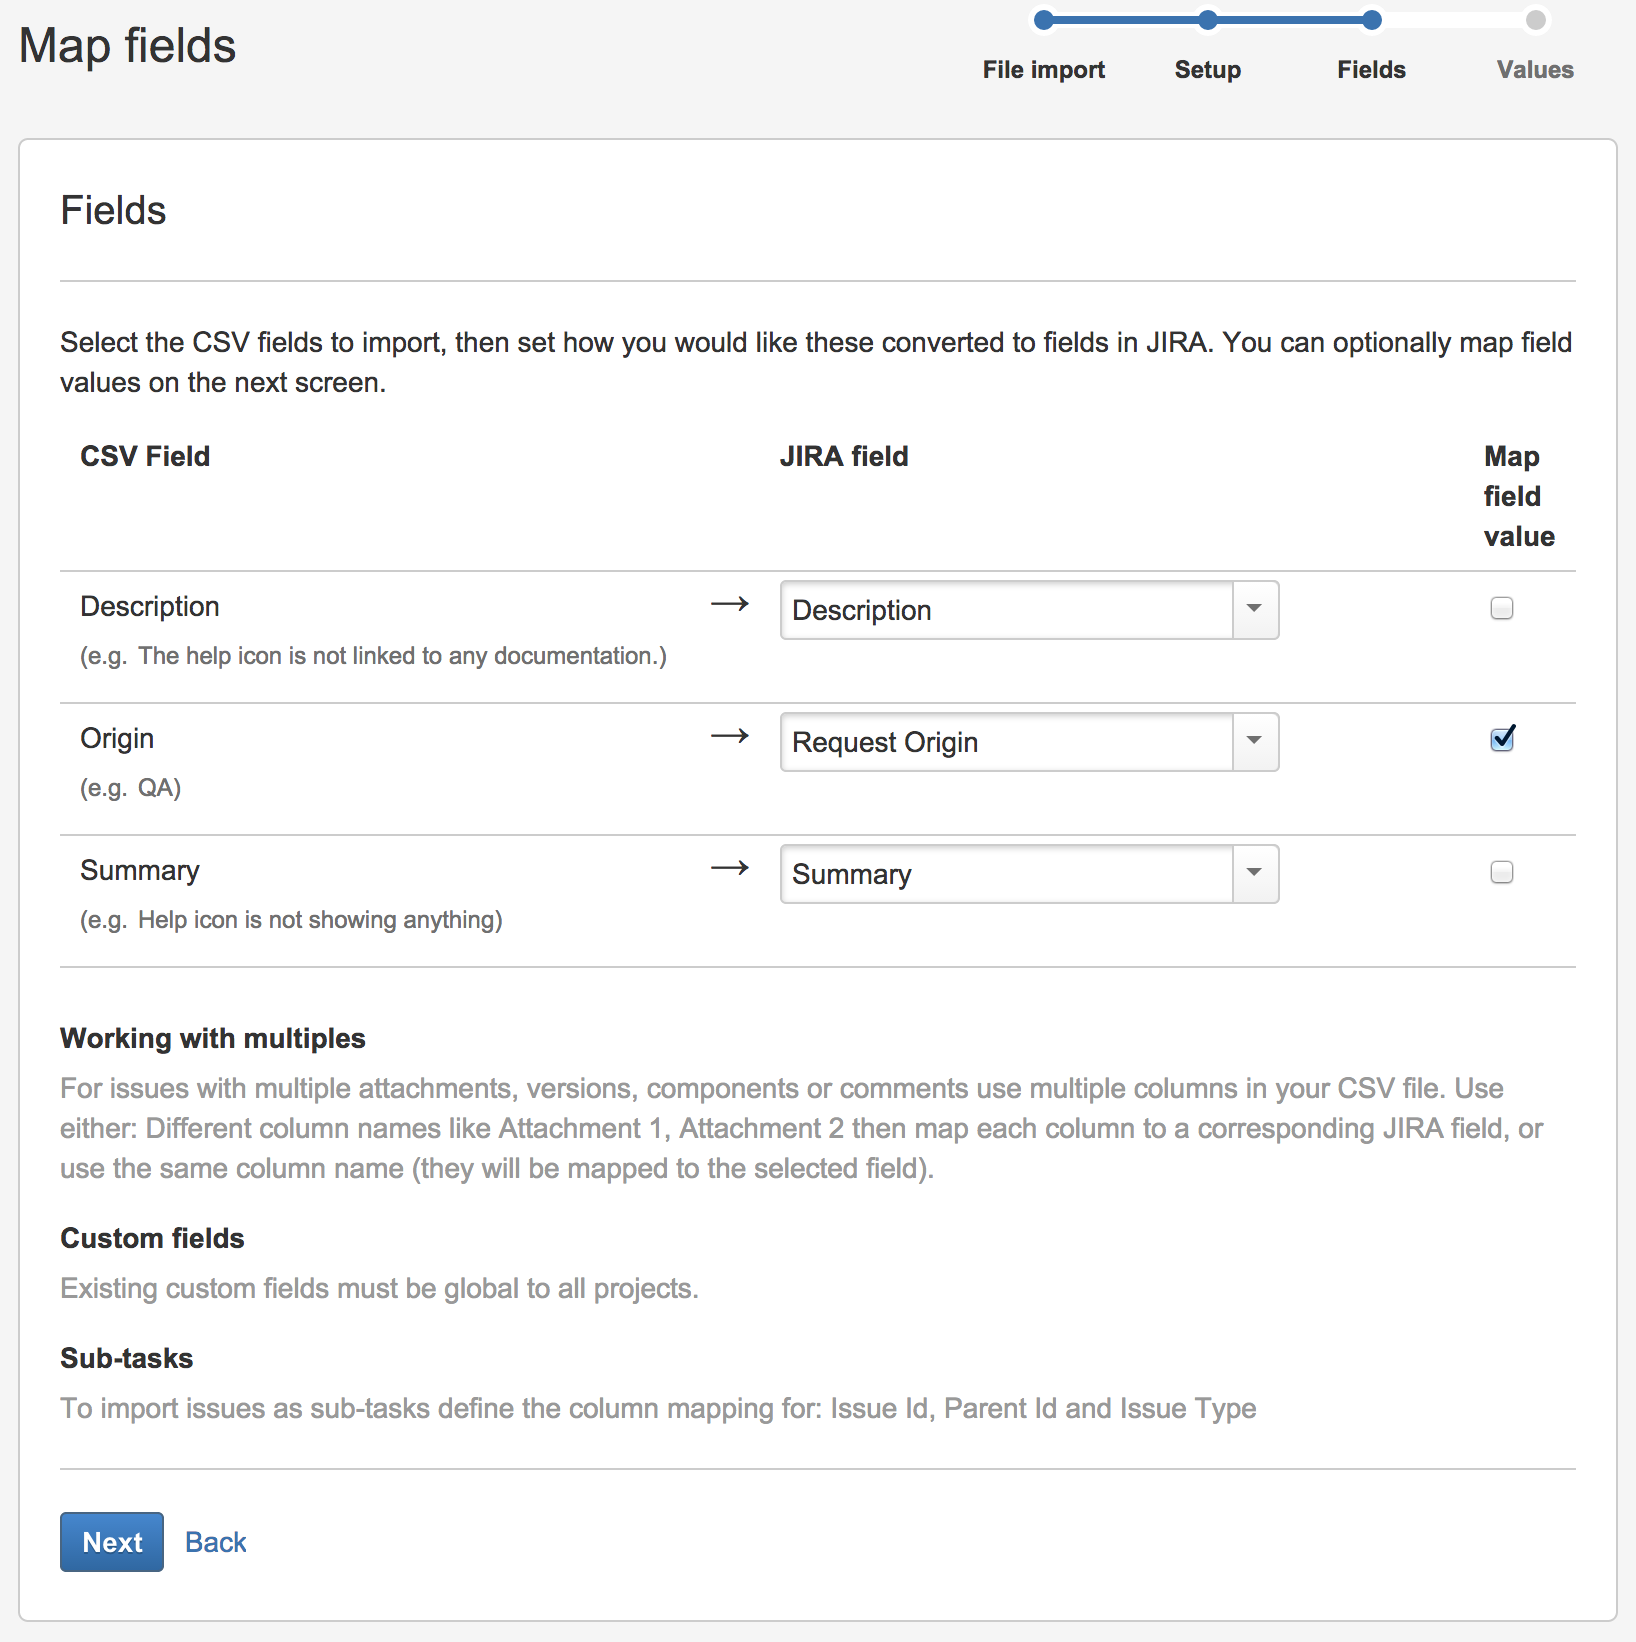
Task: Click the progress tracker bar between Setup and Fields
Action: click(x=1290, y=20)
